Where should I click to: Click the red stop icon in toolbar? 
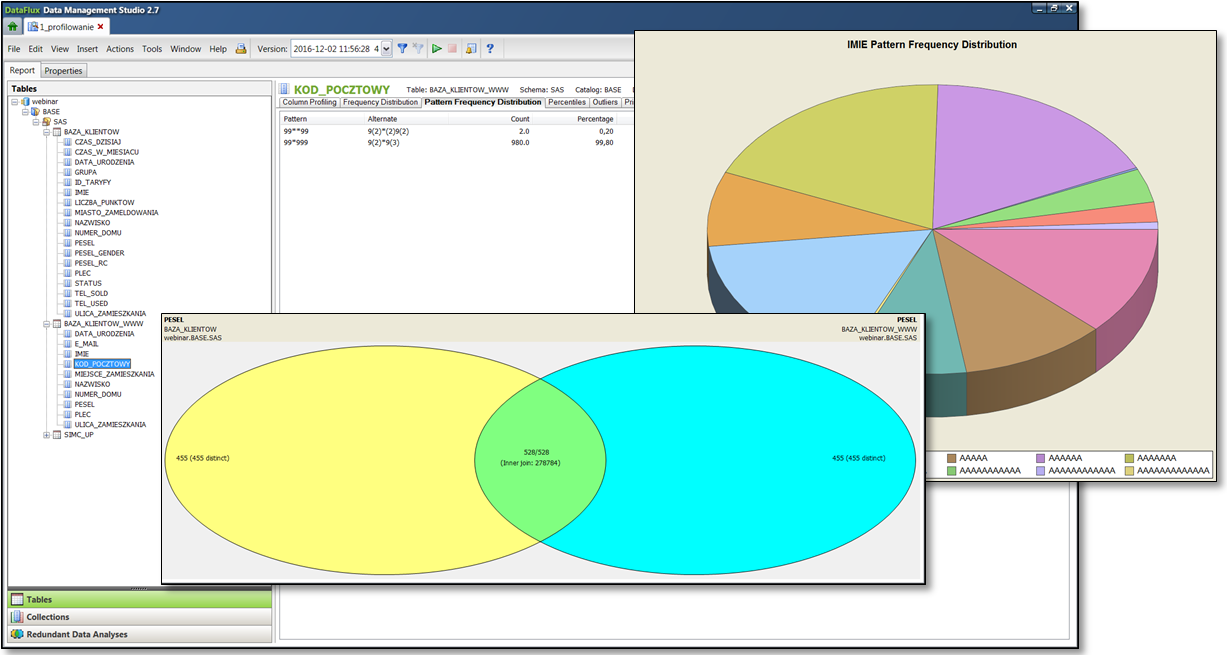453,48
